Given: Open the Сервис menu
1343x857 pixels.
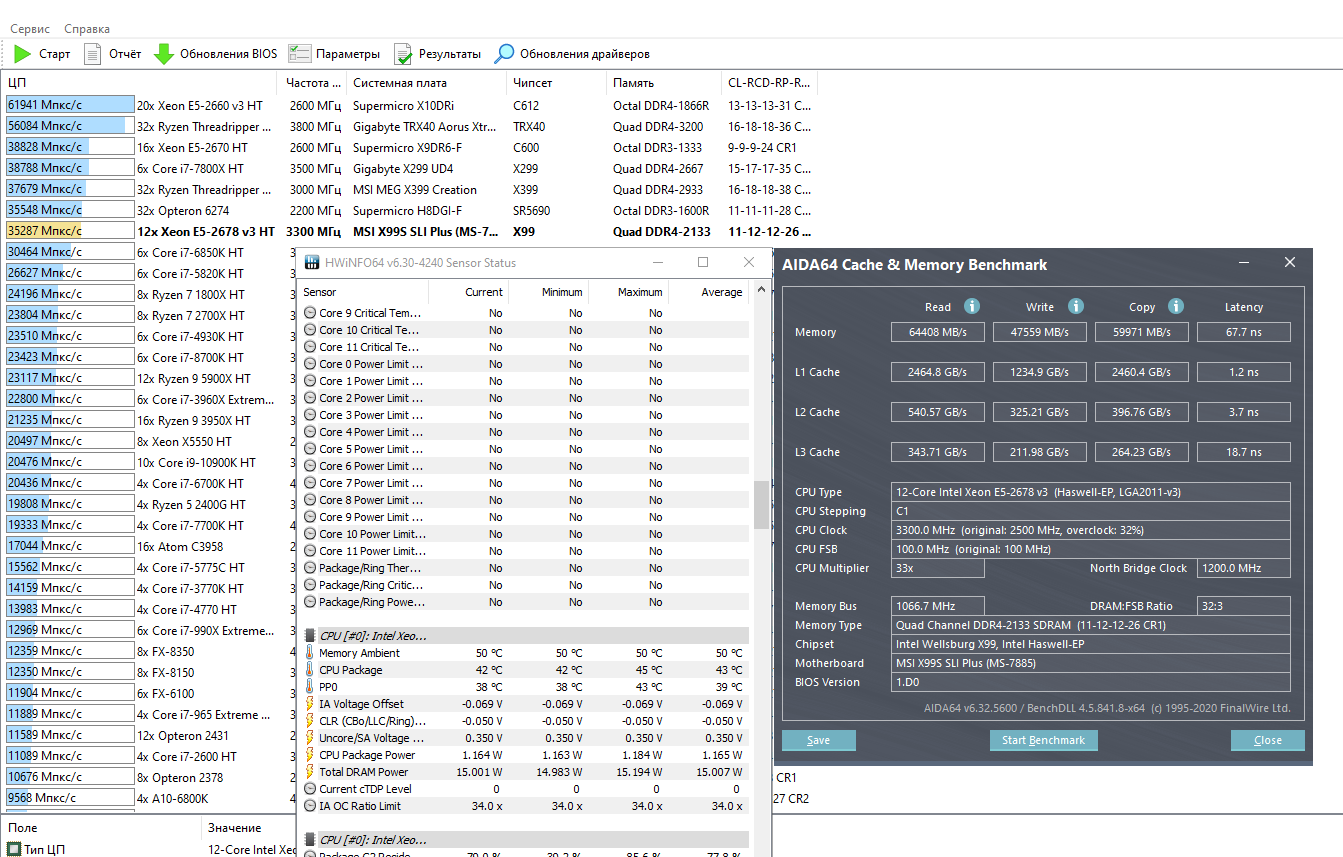Looking at the screenshot, I should point(30,29).
